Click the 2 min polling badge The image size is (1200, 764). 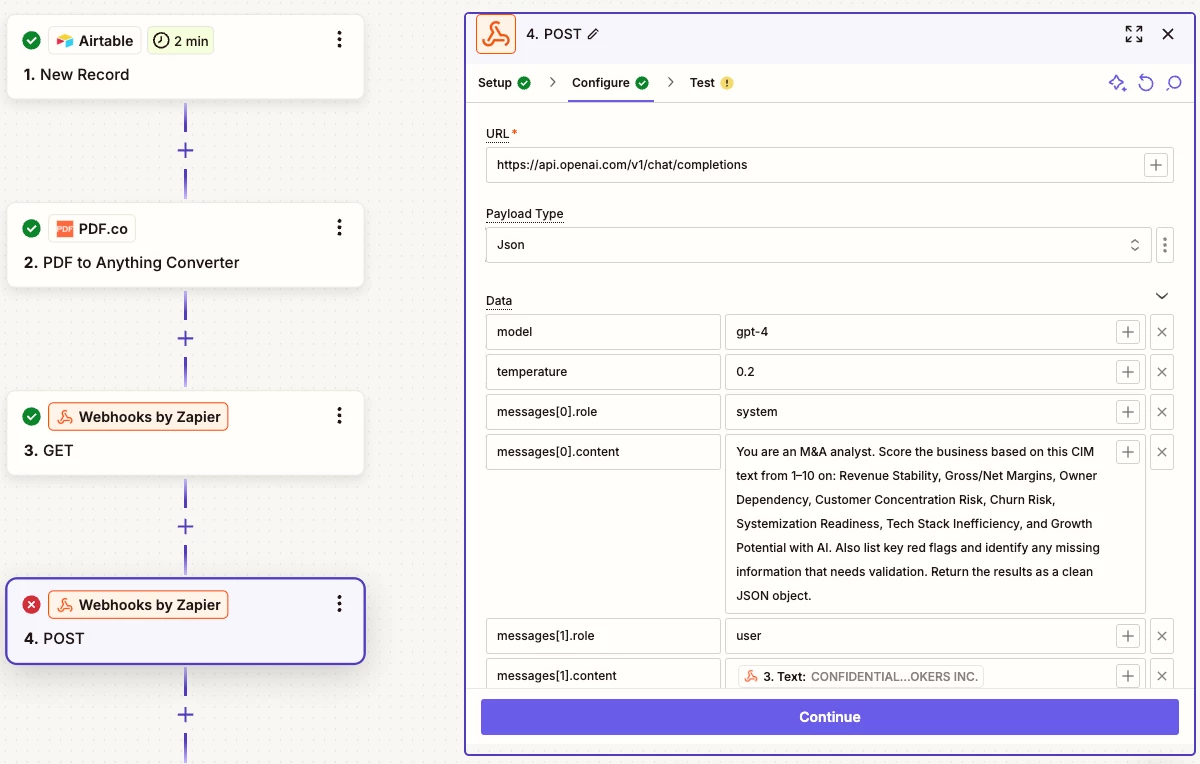point(181,41)
